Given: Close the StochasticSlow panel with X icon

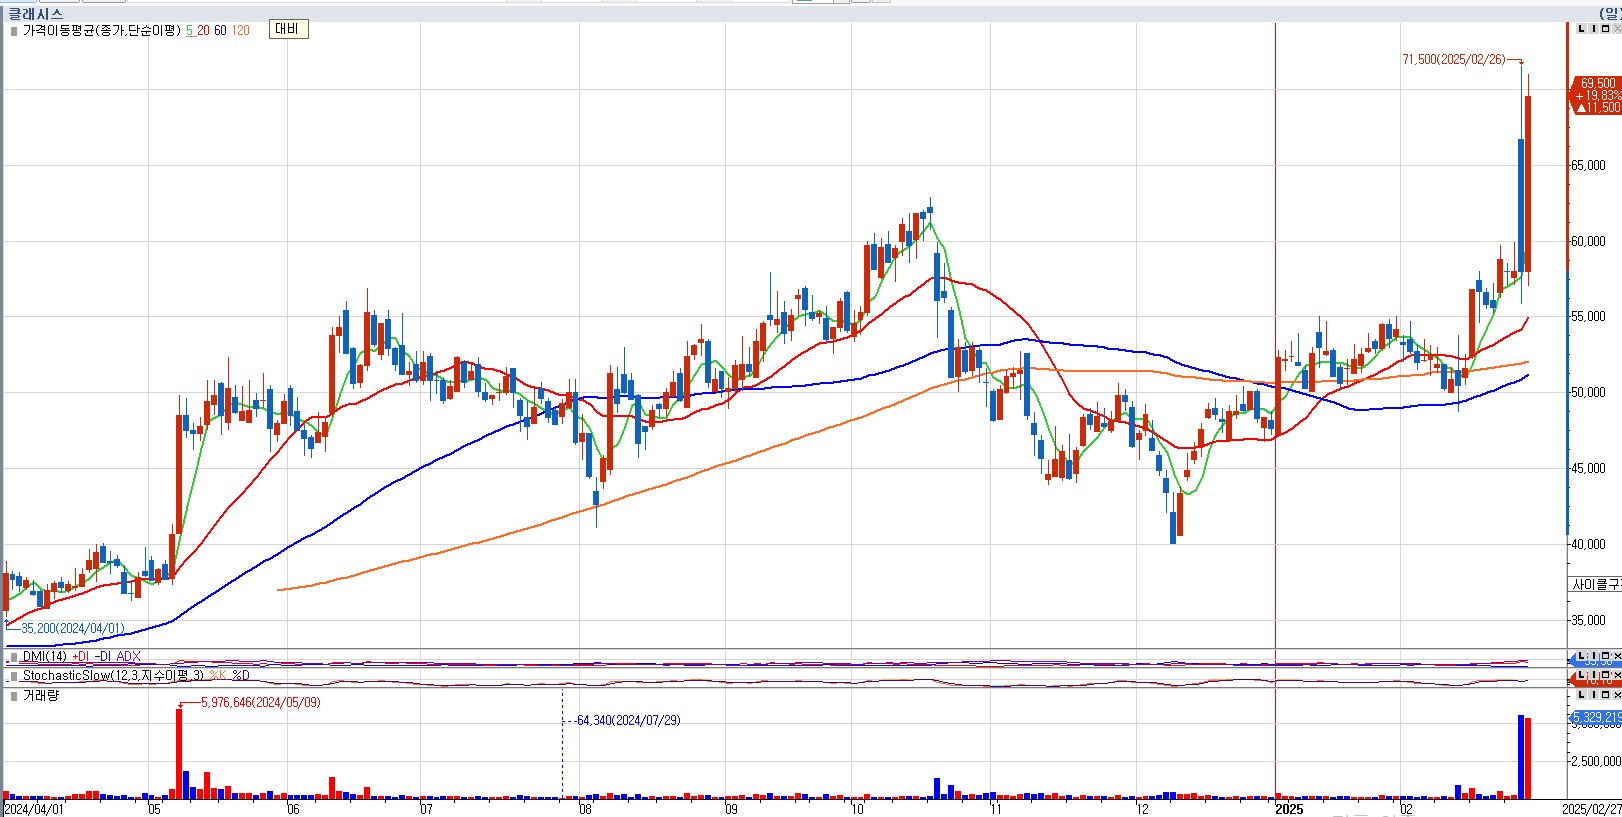Looking at the screenshot, I should click(x=1617, y=676).
